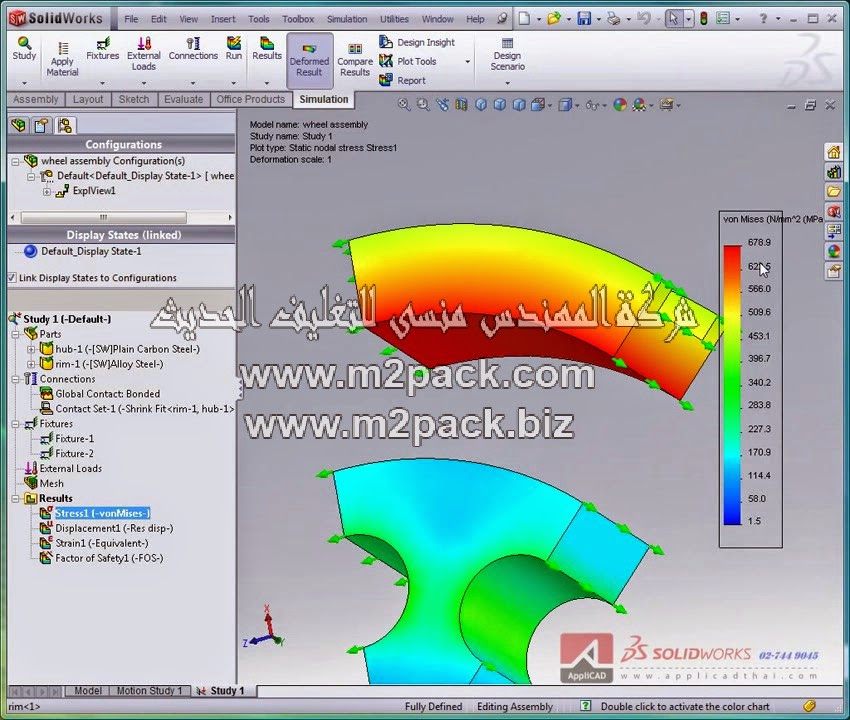Screen dimensions: 850x720
Task: Open the Study dropdown arrow
Action: coord(24,83)
